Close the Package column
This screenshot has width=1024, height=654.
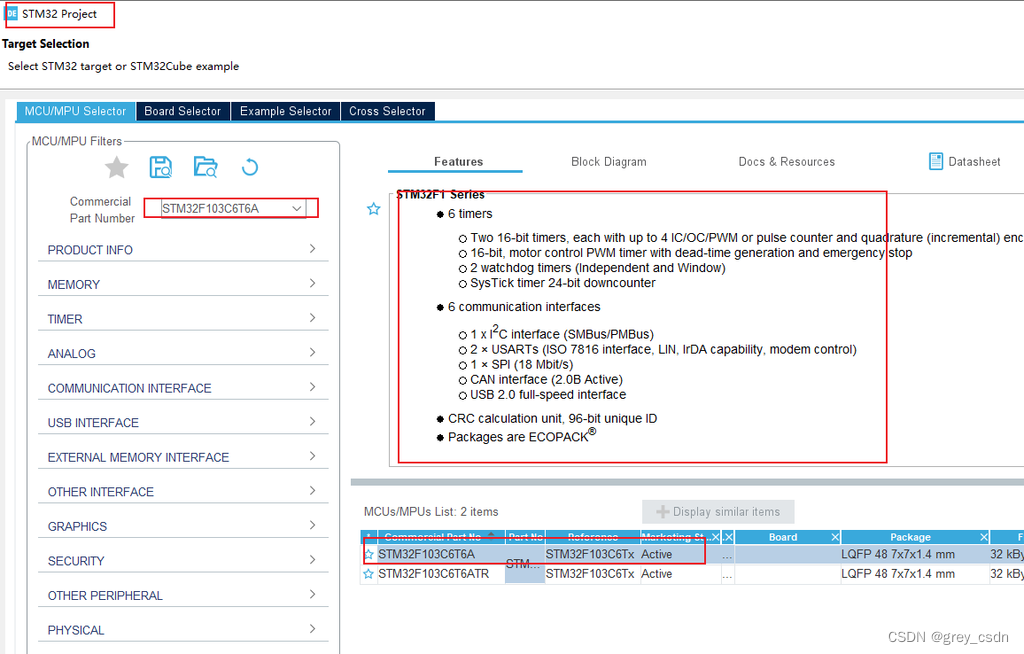[984, 537]
